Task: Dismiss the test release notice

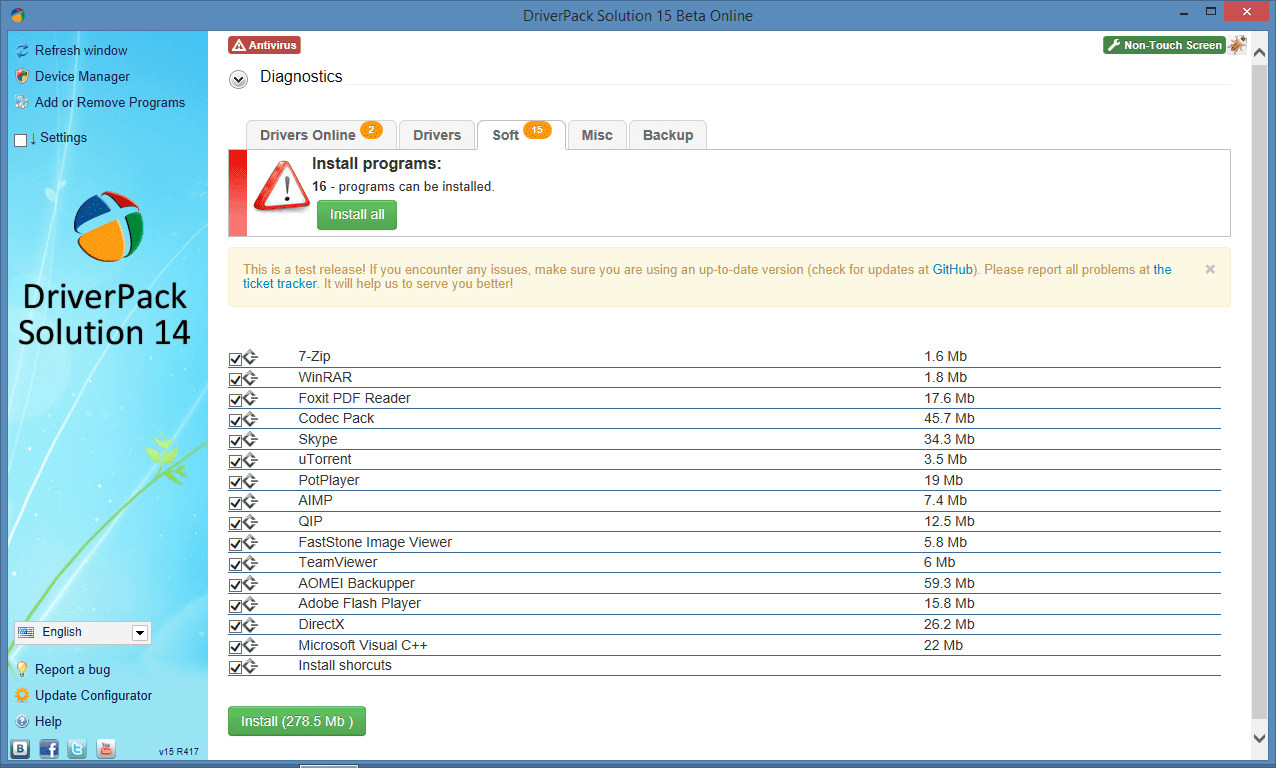Action: [x=1210, y=269]
